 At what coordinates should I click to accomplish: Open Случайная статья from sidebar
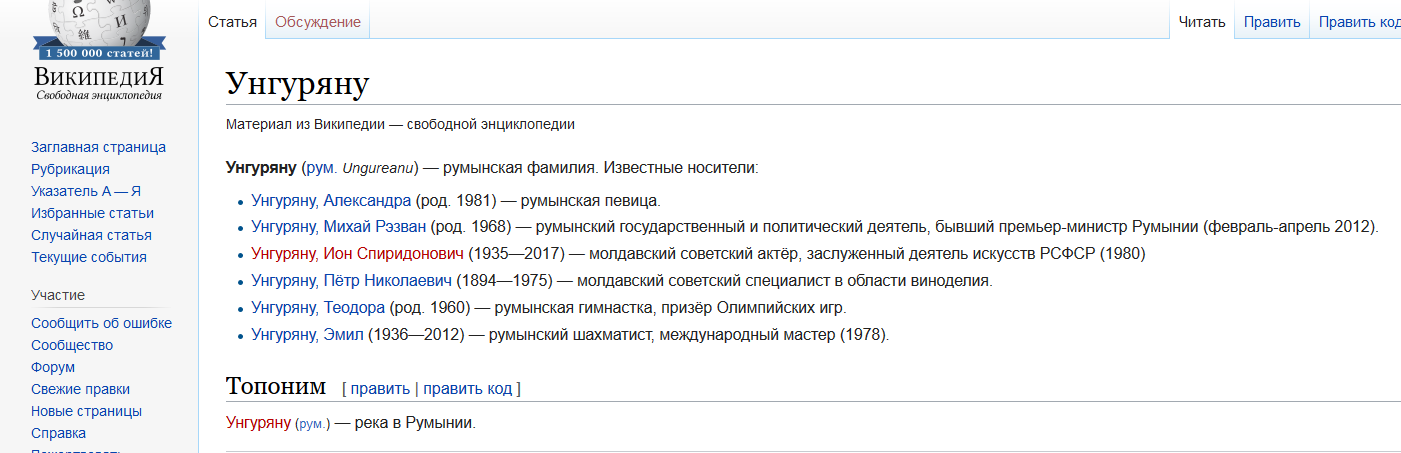[91, 235]
